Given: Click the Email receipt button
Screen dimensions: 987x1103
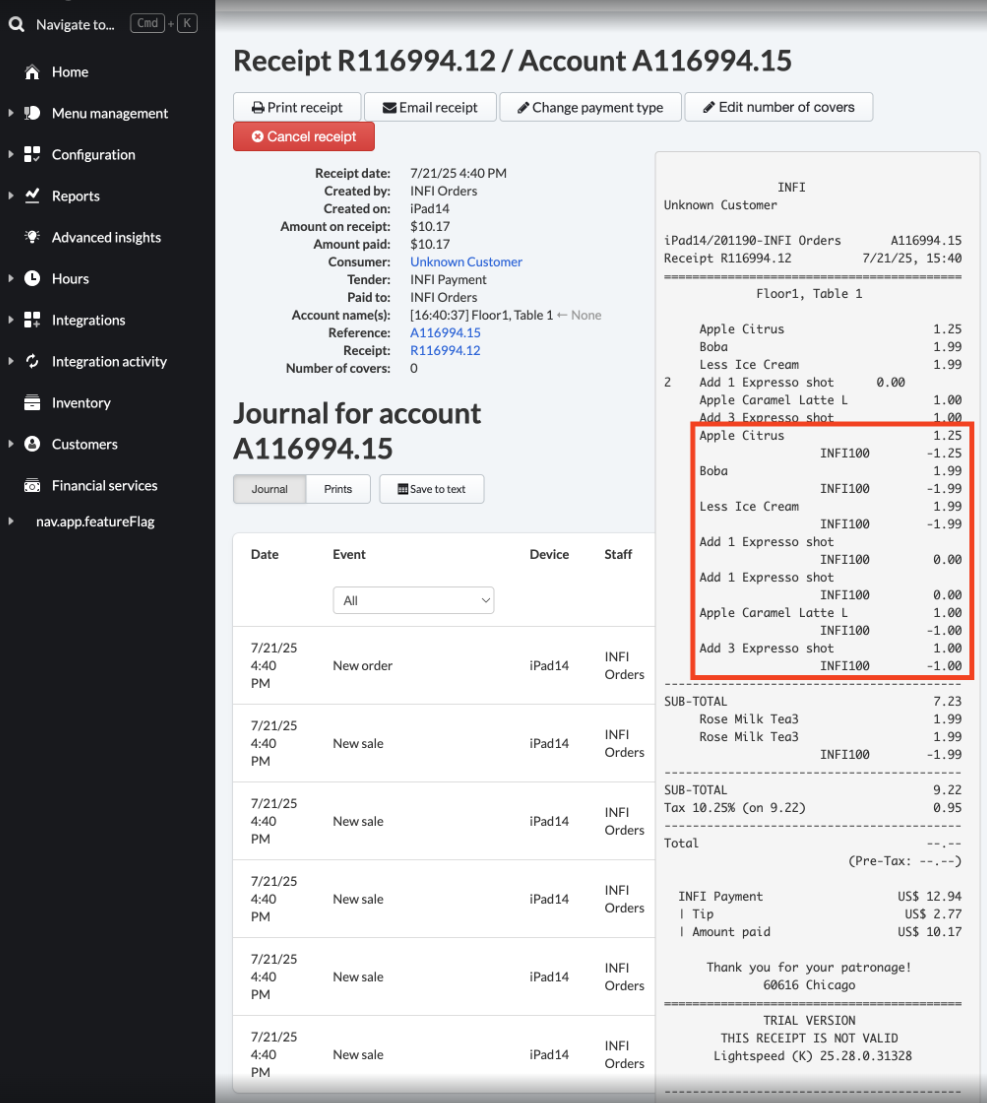Looking at the screenshot, I should point(430,107).
